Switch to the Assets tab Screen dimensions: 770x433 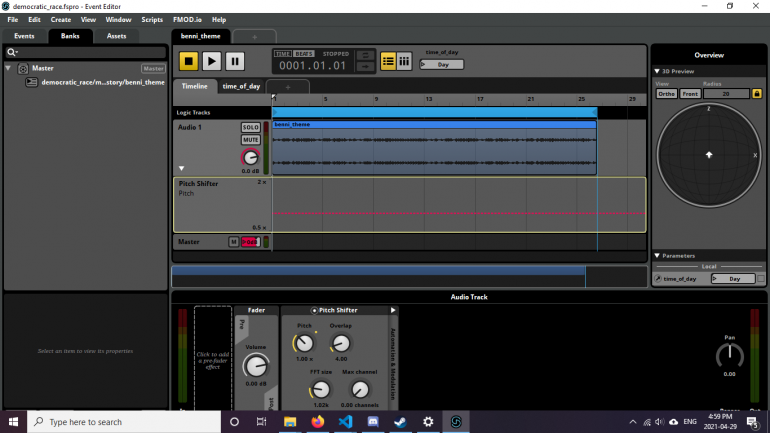[117, 36]
